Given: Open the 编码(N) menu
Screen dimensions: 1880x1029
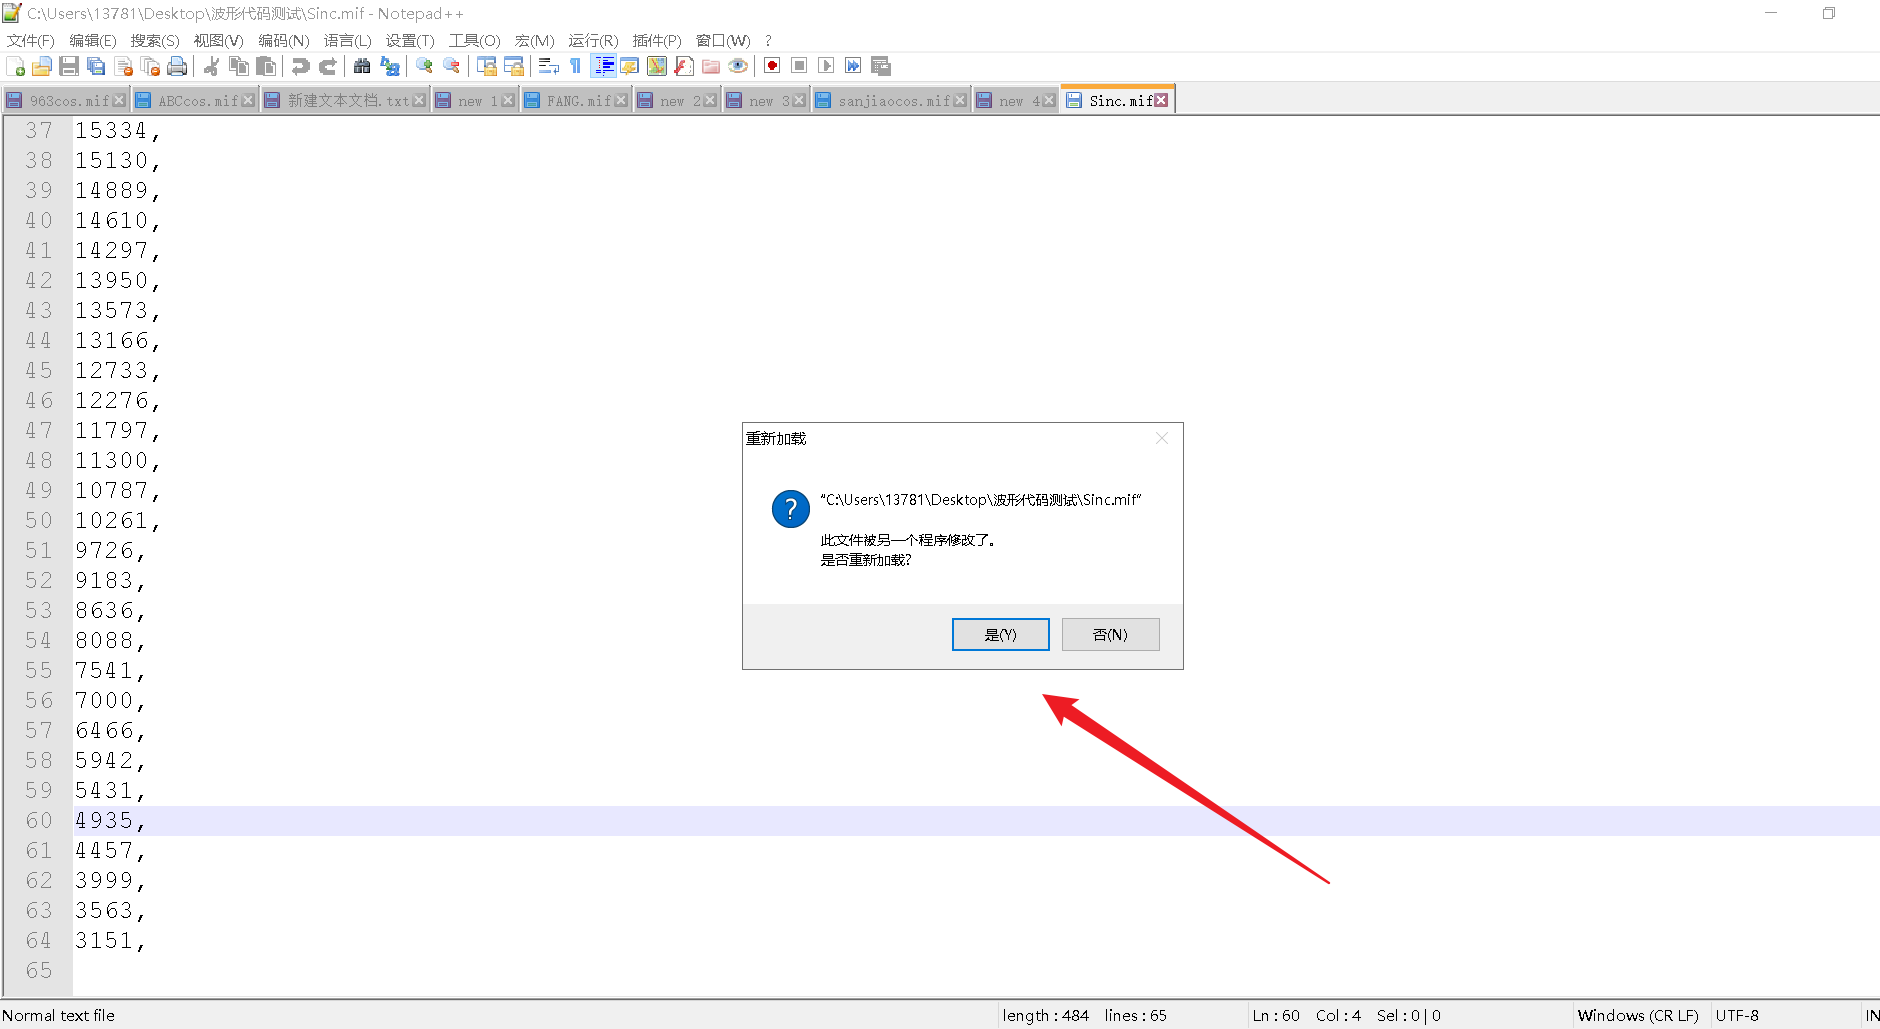Looking at the screenshot, I should coord(283,40).
